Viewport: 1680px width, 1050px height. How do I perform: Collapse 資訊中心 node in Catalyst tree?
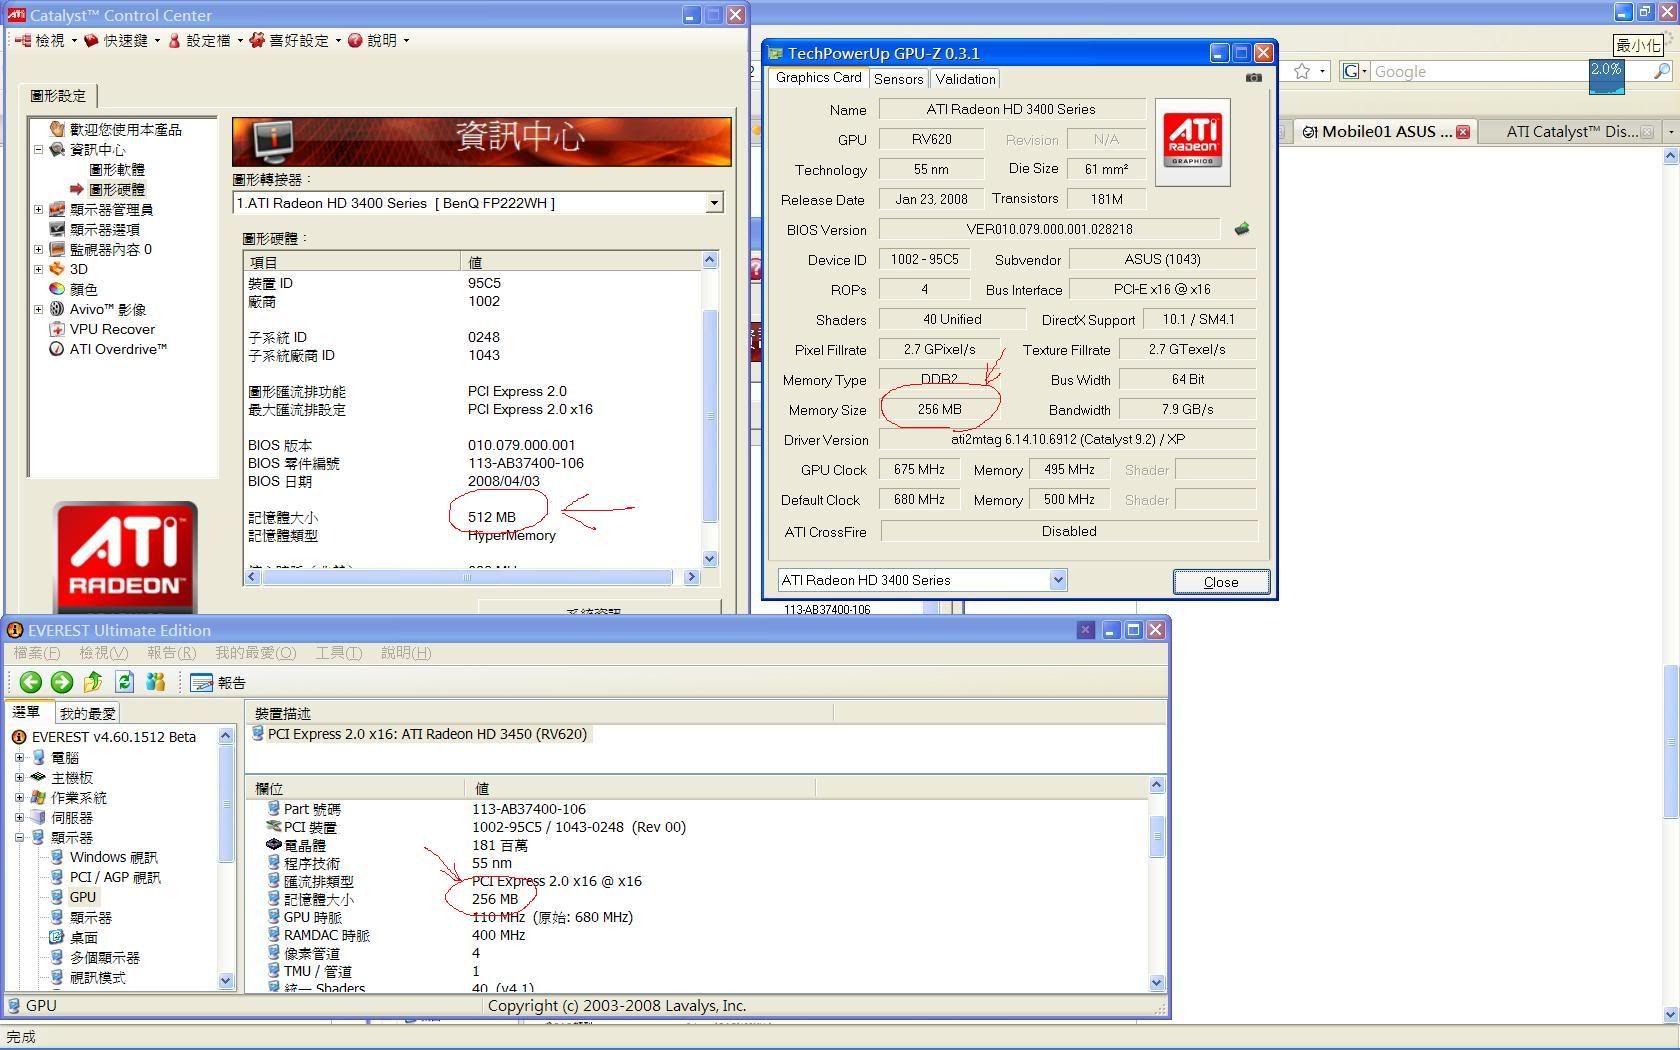39,149
